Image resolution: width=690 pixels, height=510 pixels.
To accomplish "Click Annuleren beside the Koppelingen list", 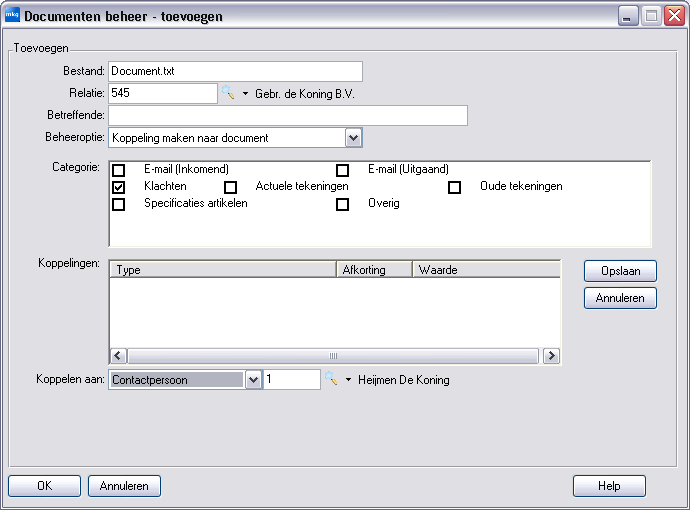I will point(620,298).
